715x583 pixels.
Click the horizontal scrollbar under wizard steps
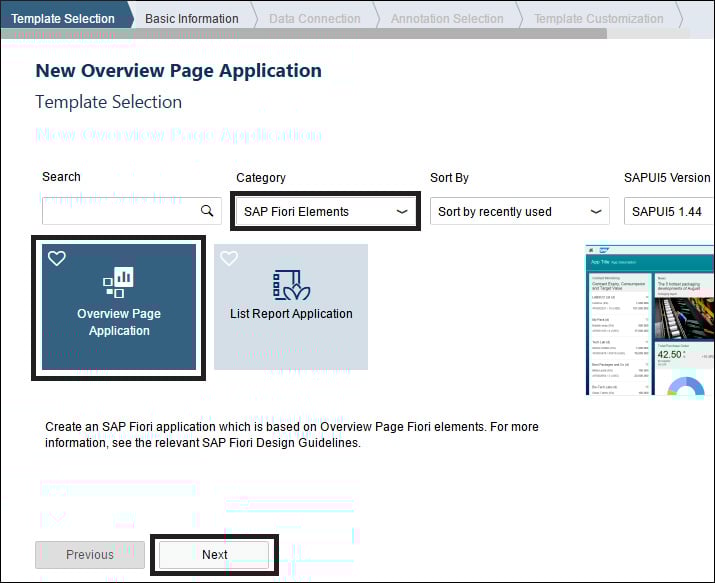[x=304, y=33]
